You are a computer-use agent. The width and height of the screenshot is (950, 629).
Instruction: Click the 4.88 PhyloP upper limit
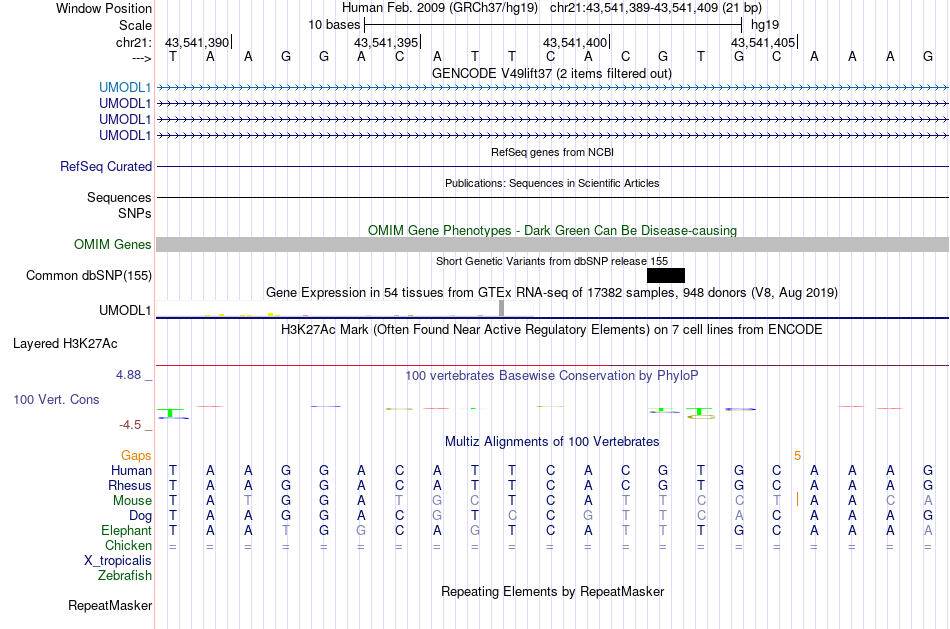coord(128,375)
